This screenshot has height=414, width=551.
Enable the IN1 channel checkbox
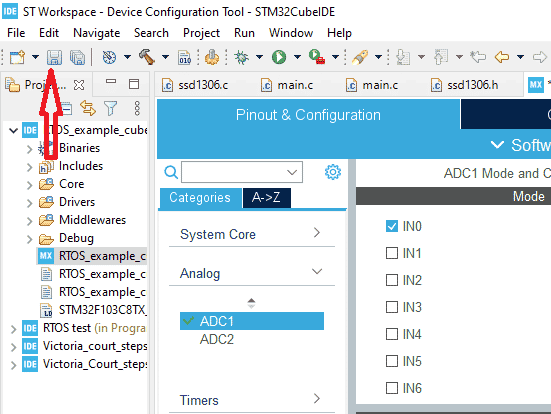tap(392, 253)
